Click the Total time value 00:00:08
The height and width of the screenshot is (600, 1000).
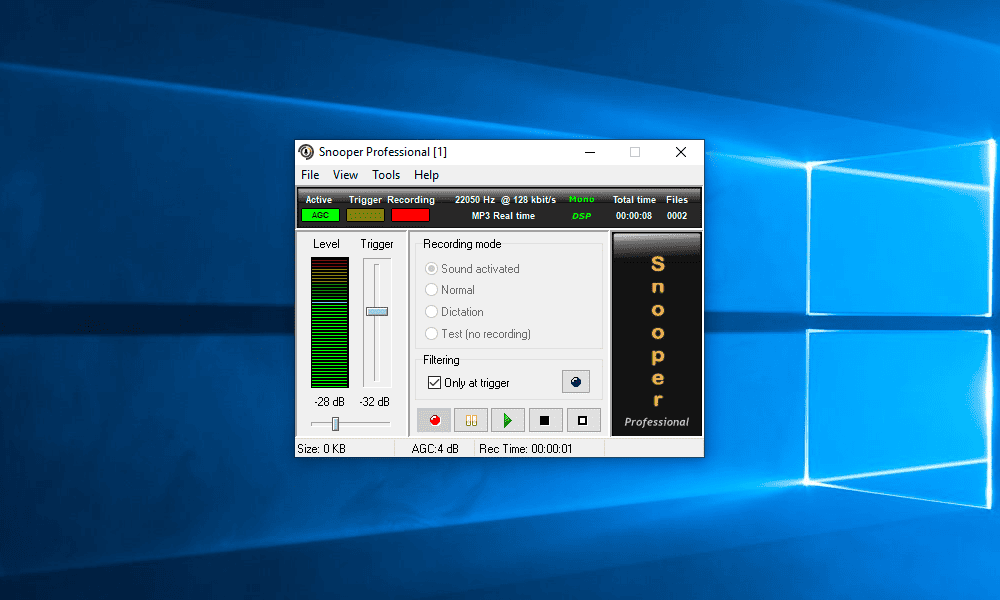coord(634,216)
